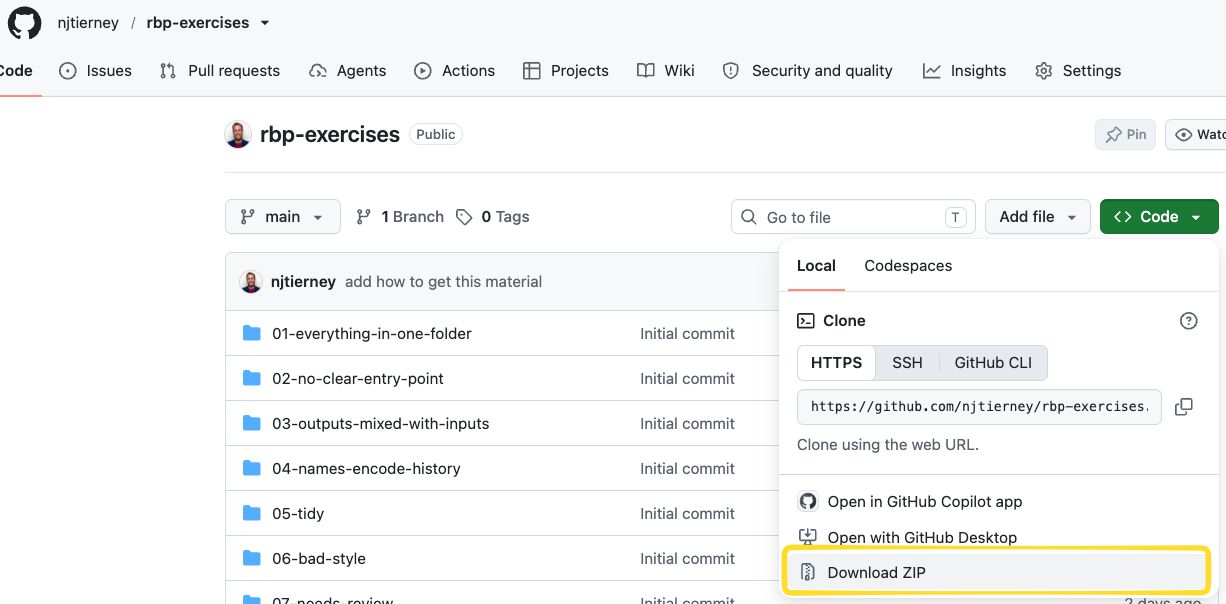The image size is (1226, 604).
Task: Copy the clone URL to clipboard
Action: 1183,407
